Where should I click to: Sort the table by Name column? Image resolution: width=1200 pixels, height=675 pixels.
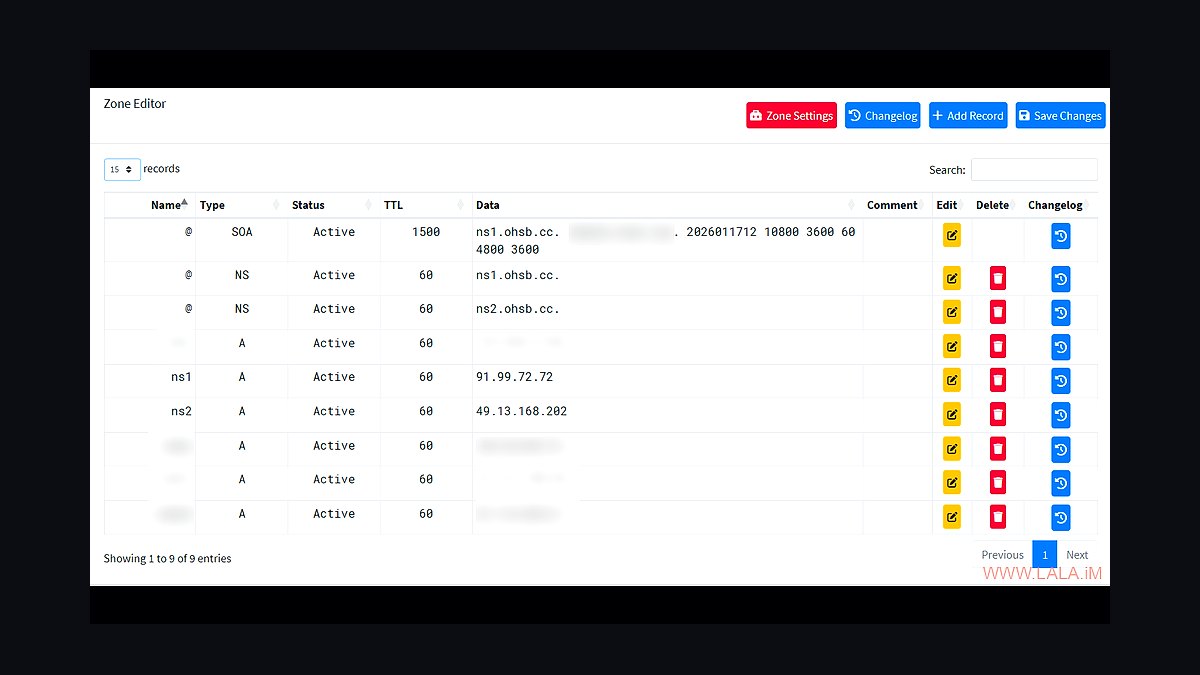[150, 205]
